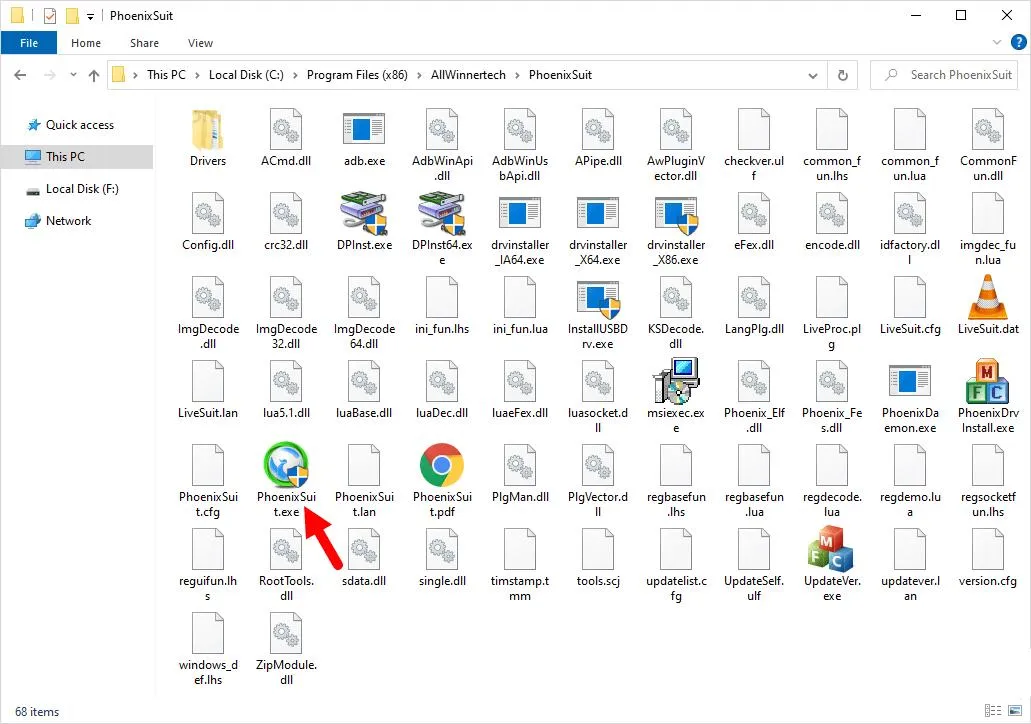Open the Share ribbon tab
The width and height of the screenshot is (1031, 724).
[144, 43]
